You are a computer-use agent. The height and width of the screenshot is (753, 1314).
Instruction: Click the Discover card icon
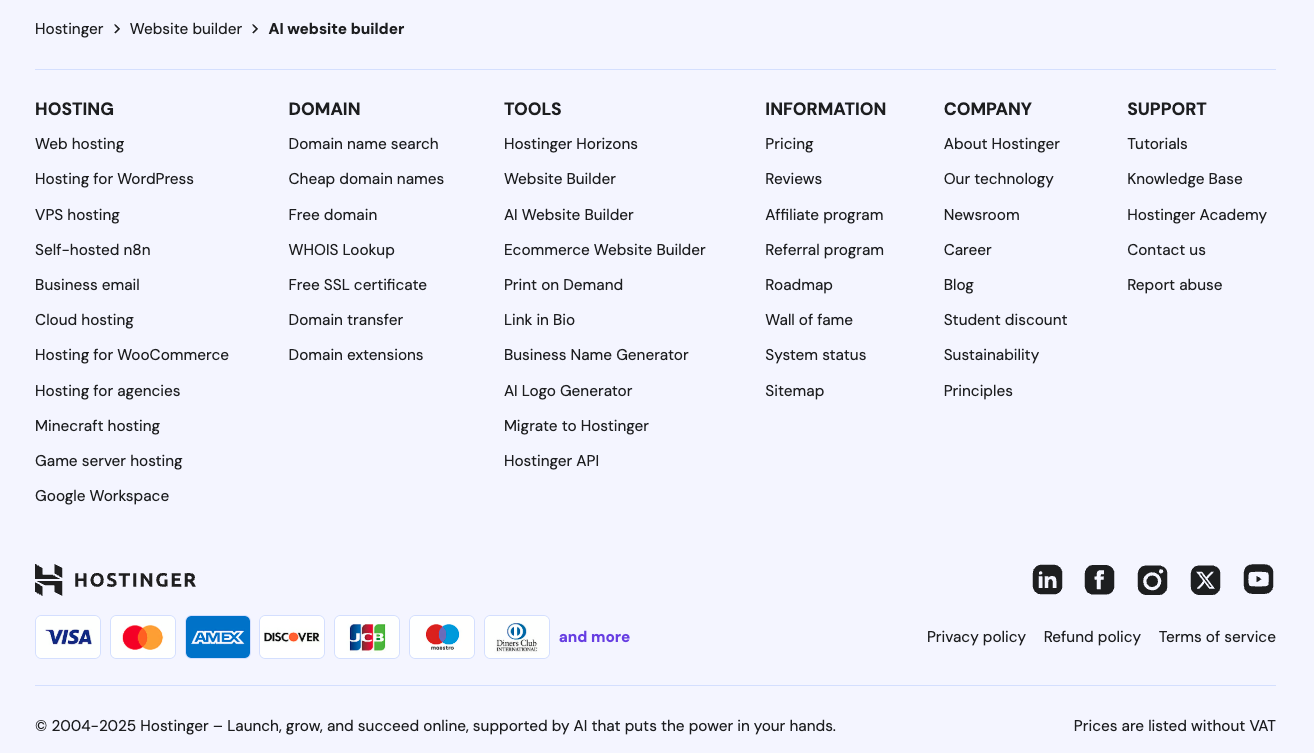pyautogui.click(x=291, y=636)
